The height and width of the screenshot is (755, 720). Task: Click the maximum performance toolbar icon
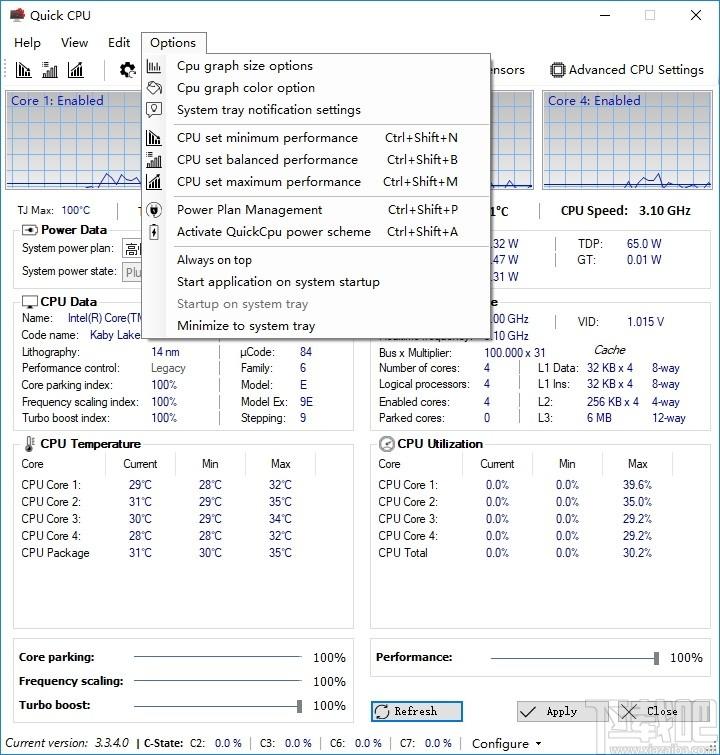click(76, 70)
